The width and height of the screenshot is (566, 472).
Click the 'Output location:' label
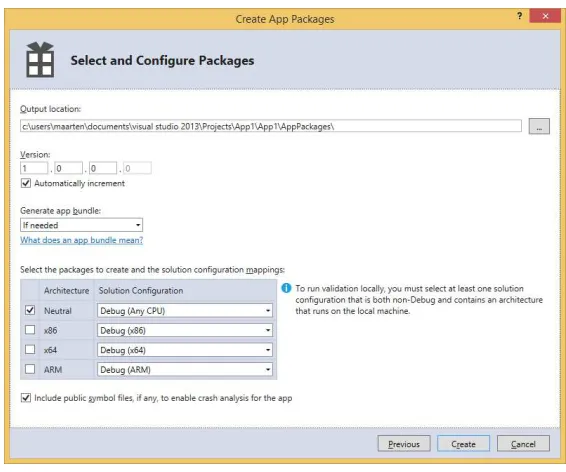click(51, 109)
